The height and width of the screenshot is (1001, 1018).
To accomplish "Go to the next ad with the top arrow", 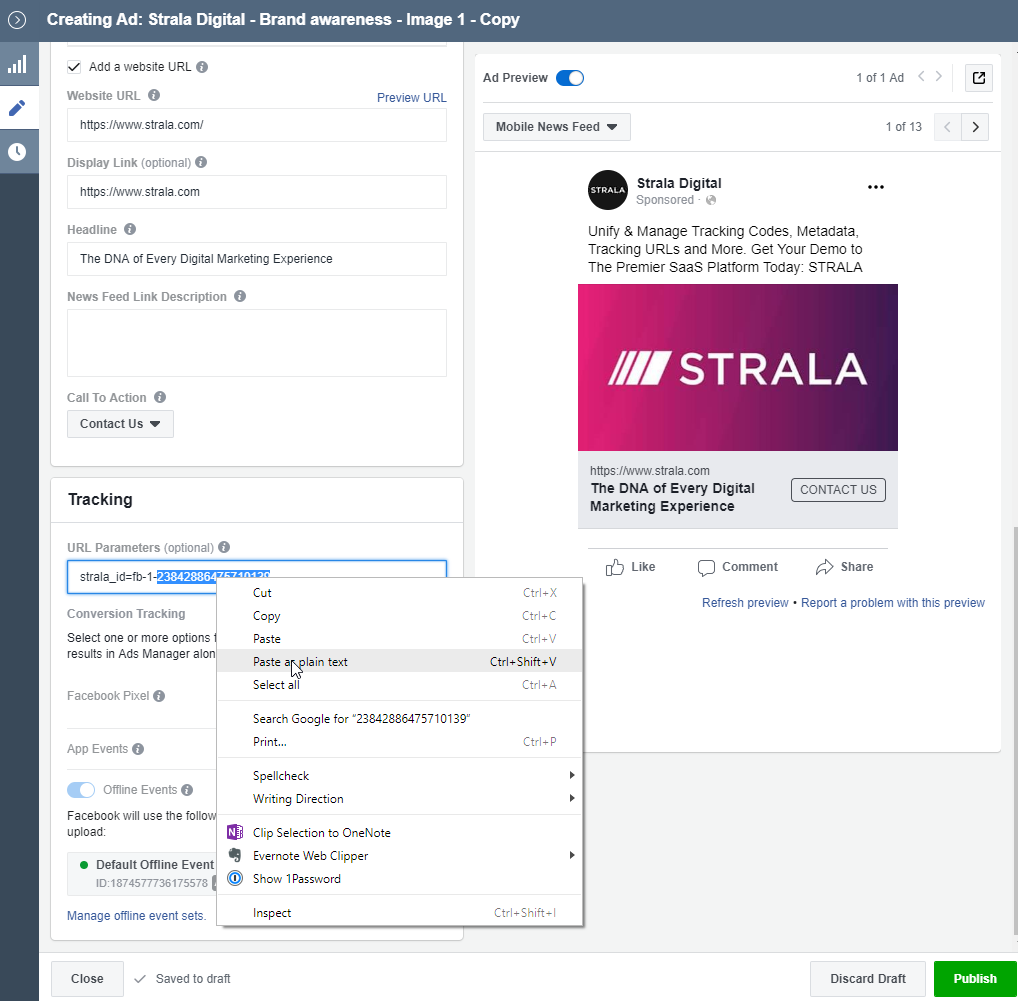I will point(939,77).
